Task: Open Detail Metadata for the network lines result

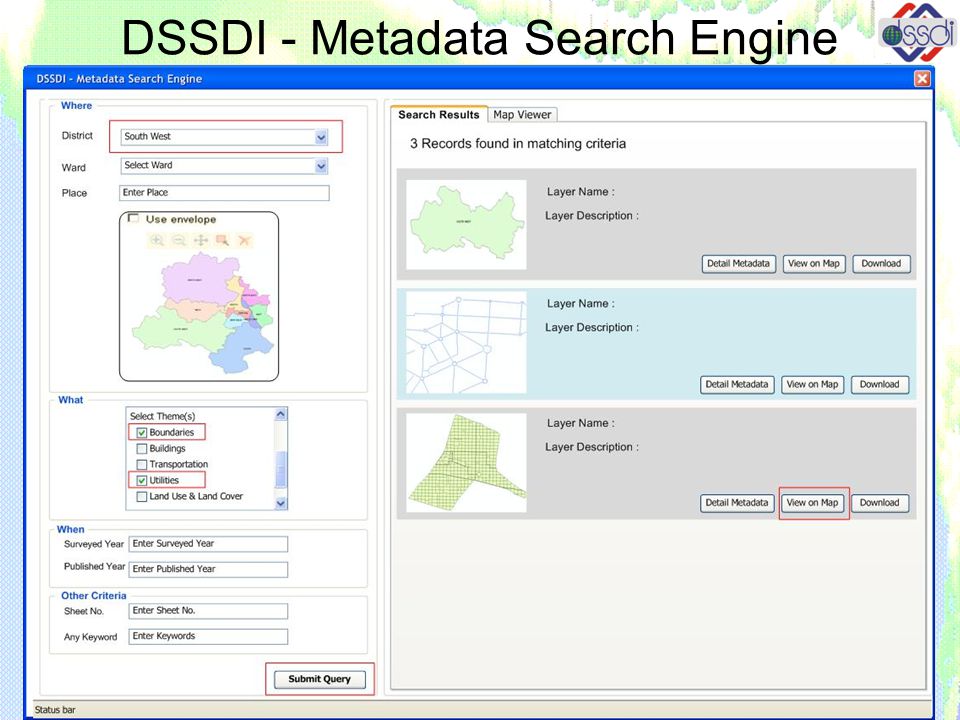Action: pos(737,384)
